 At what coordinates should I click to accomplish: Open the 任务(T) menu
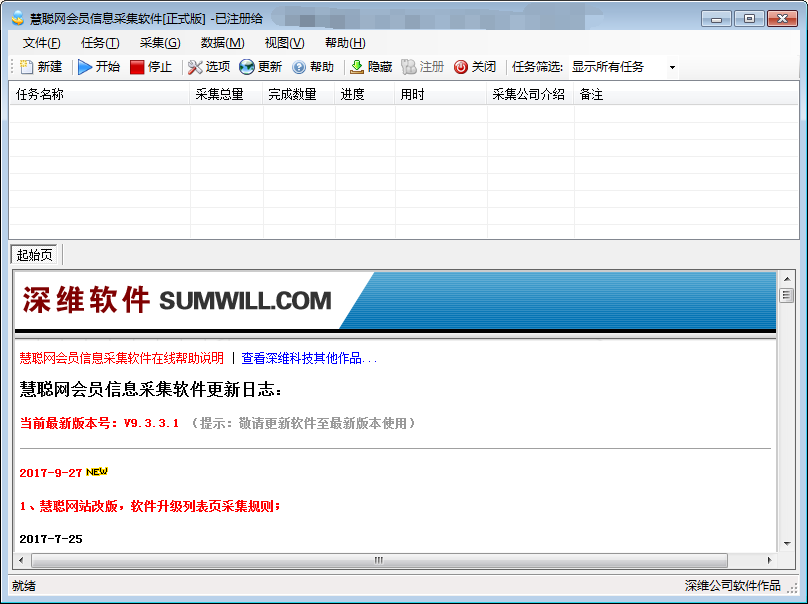coord(100,43)
